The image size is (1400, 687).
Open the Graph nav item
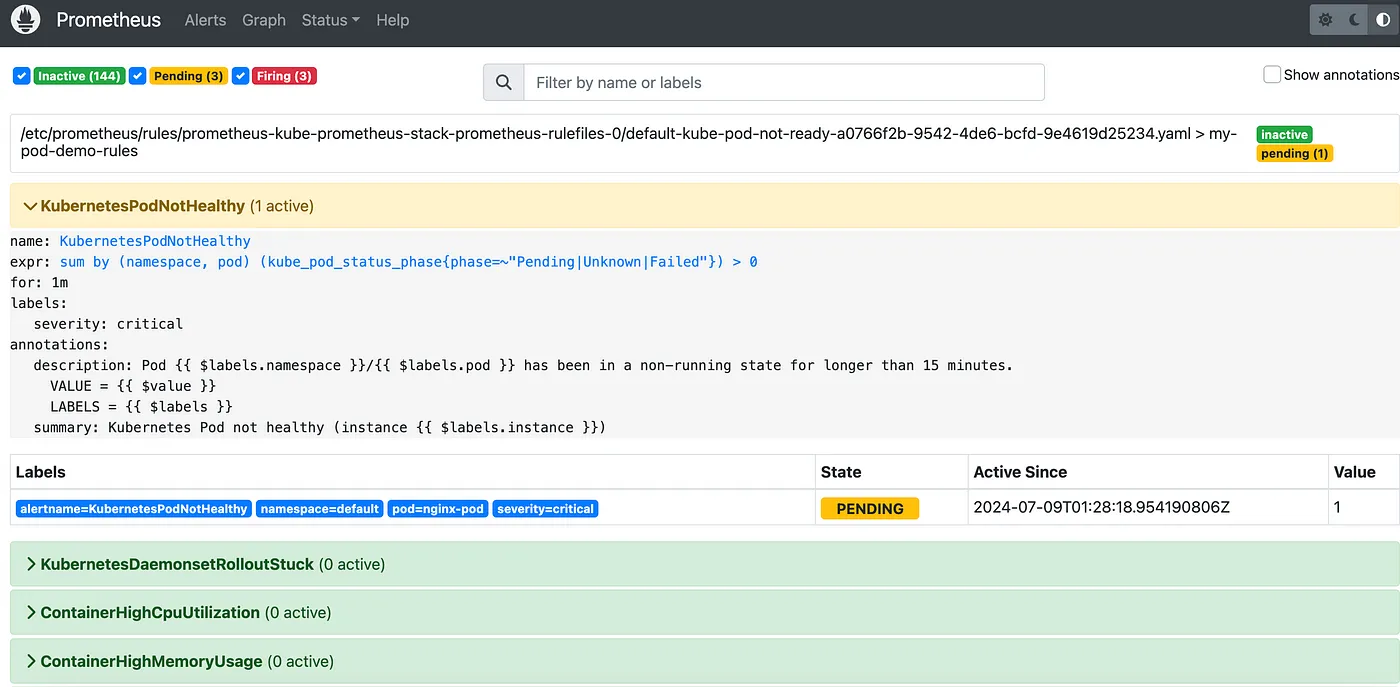point(264,20)
